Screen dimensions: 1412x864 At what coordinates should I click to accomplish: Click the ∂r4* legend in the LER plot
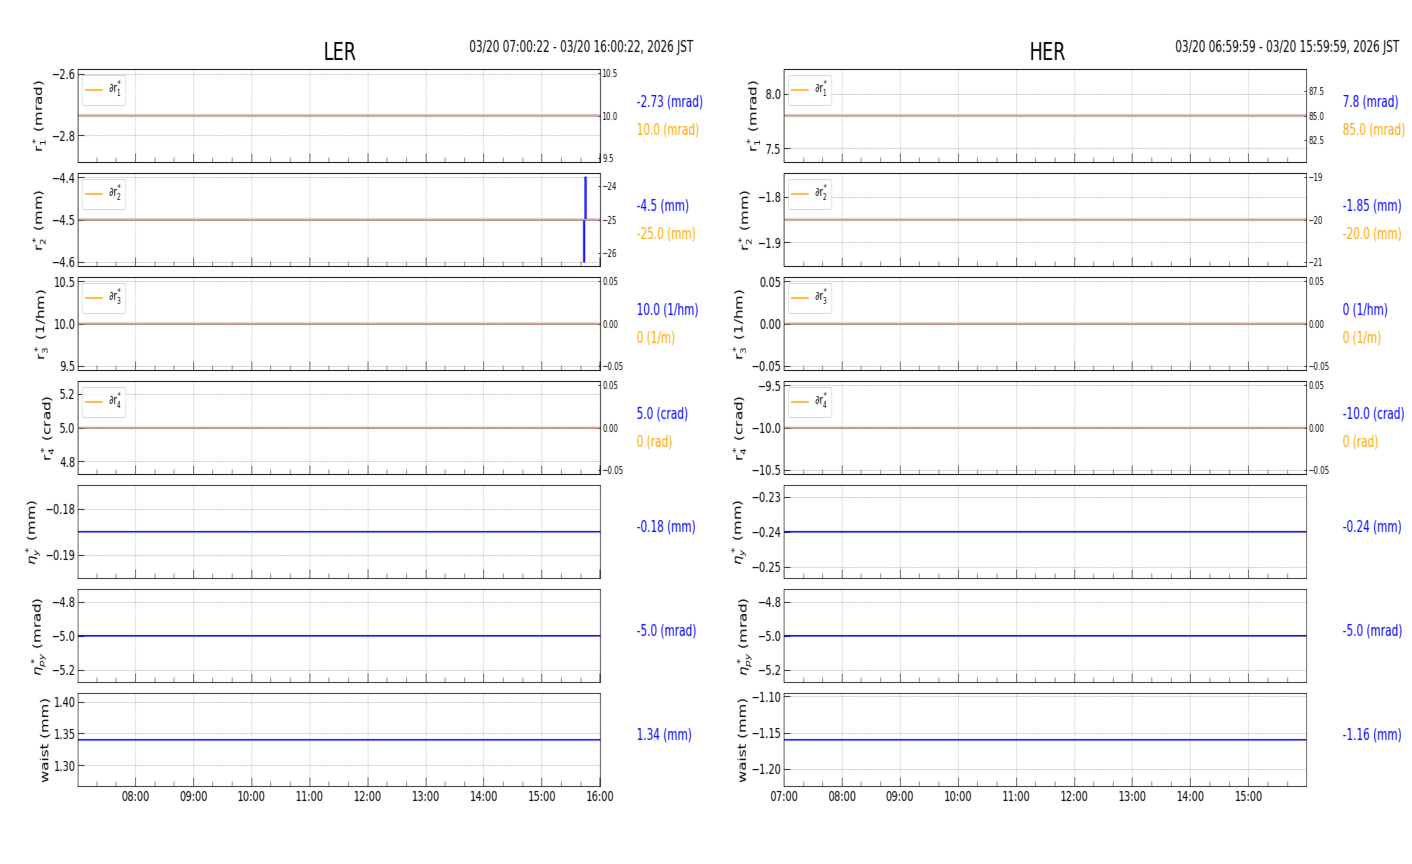click(104, 402)
